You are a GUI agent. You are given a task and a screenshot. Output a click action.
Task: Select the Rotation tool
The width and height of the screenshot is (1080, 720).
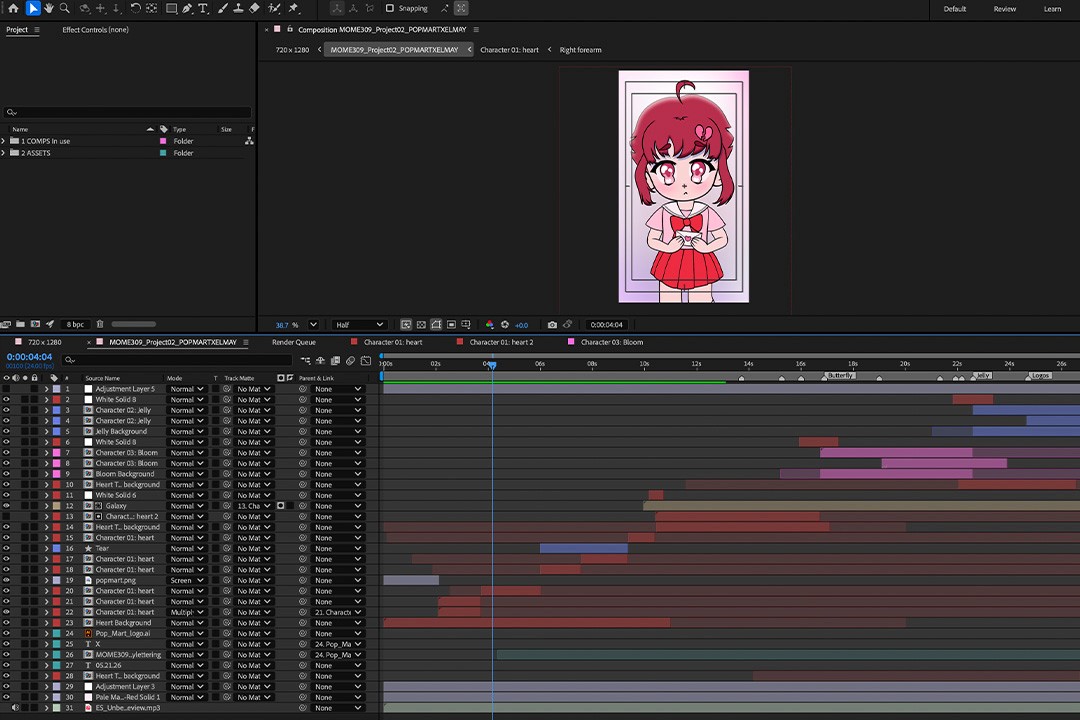[x=135, y=8]
